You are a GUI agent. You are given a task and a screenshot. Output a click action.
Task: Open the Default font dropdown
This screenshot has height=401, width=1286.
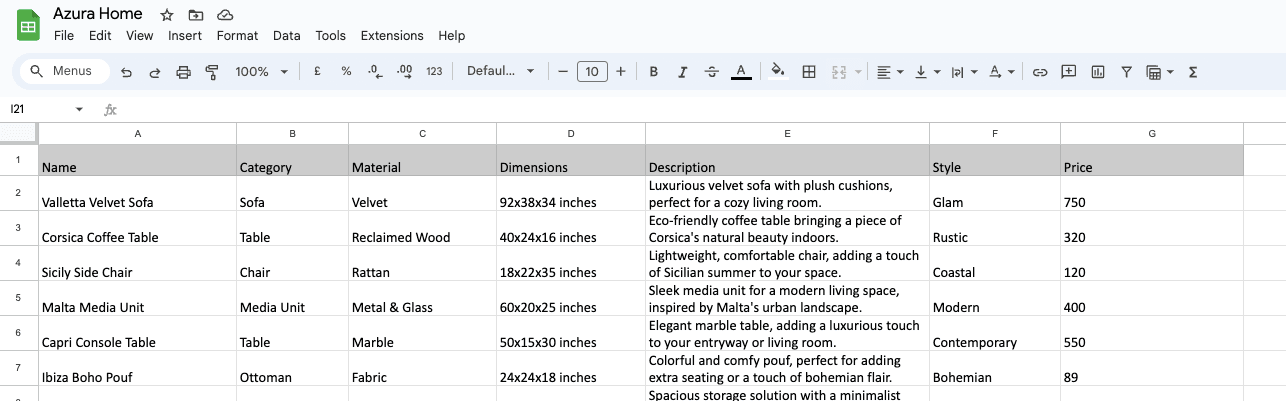coord(501,72)
